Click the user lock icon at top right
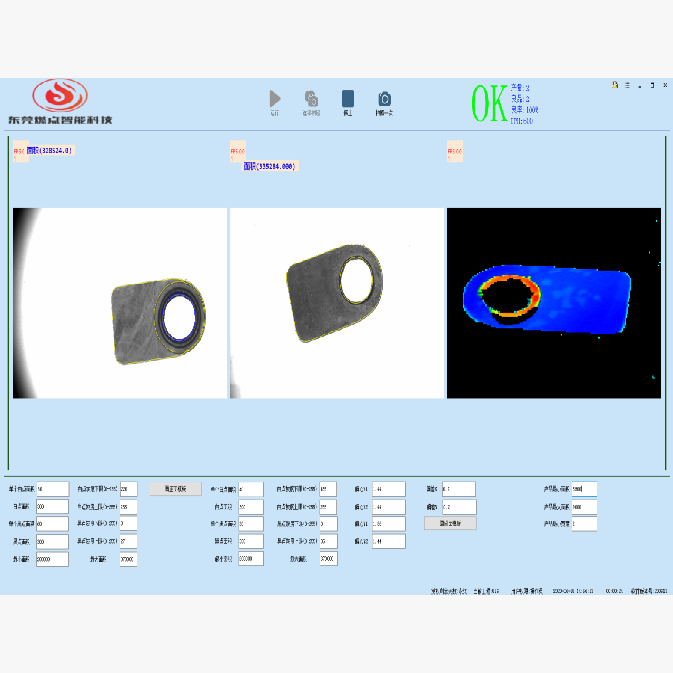The height and width of the screenshot is (673, 673). tap(615, 85)
